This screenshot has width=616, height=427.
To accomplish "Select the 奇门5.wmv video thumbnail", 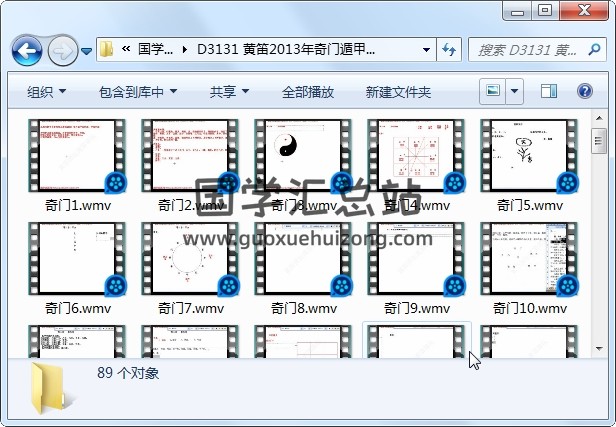I will click(x=529, y=156).
